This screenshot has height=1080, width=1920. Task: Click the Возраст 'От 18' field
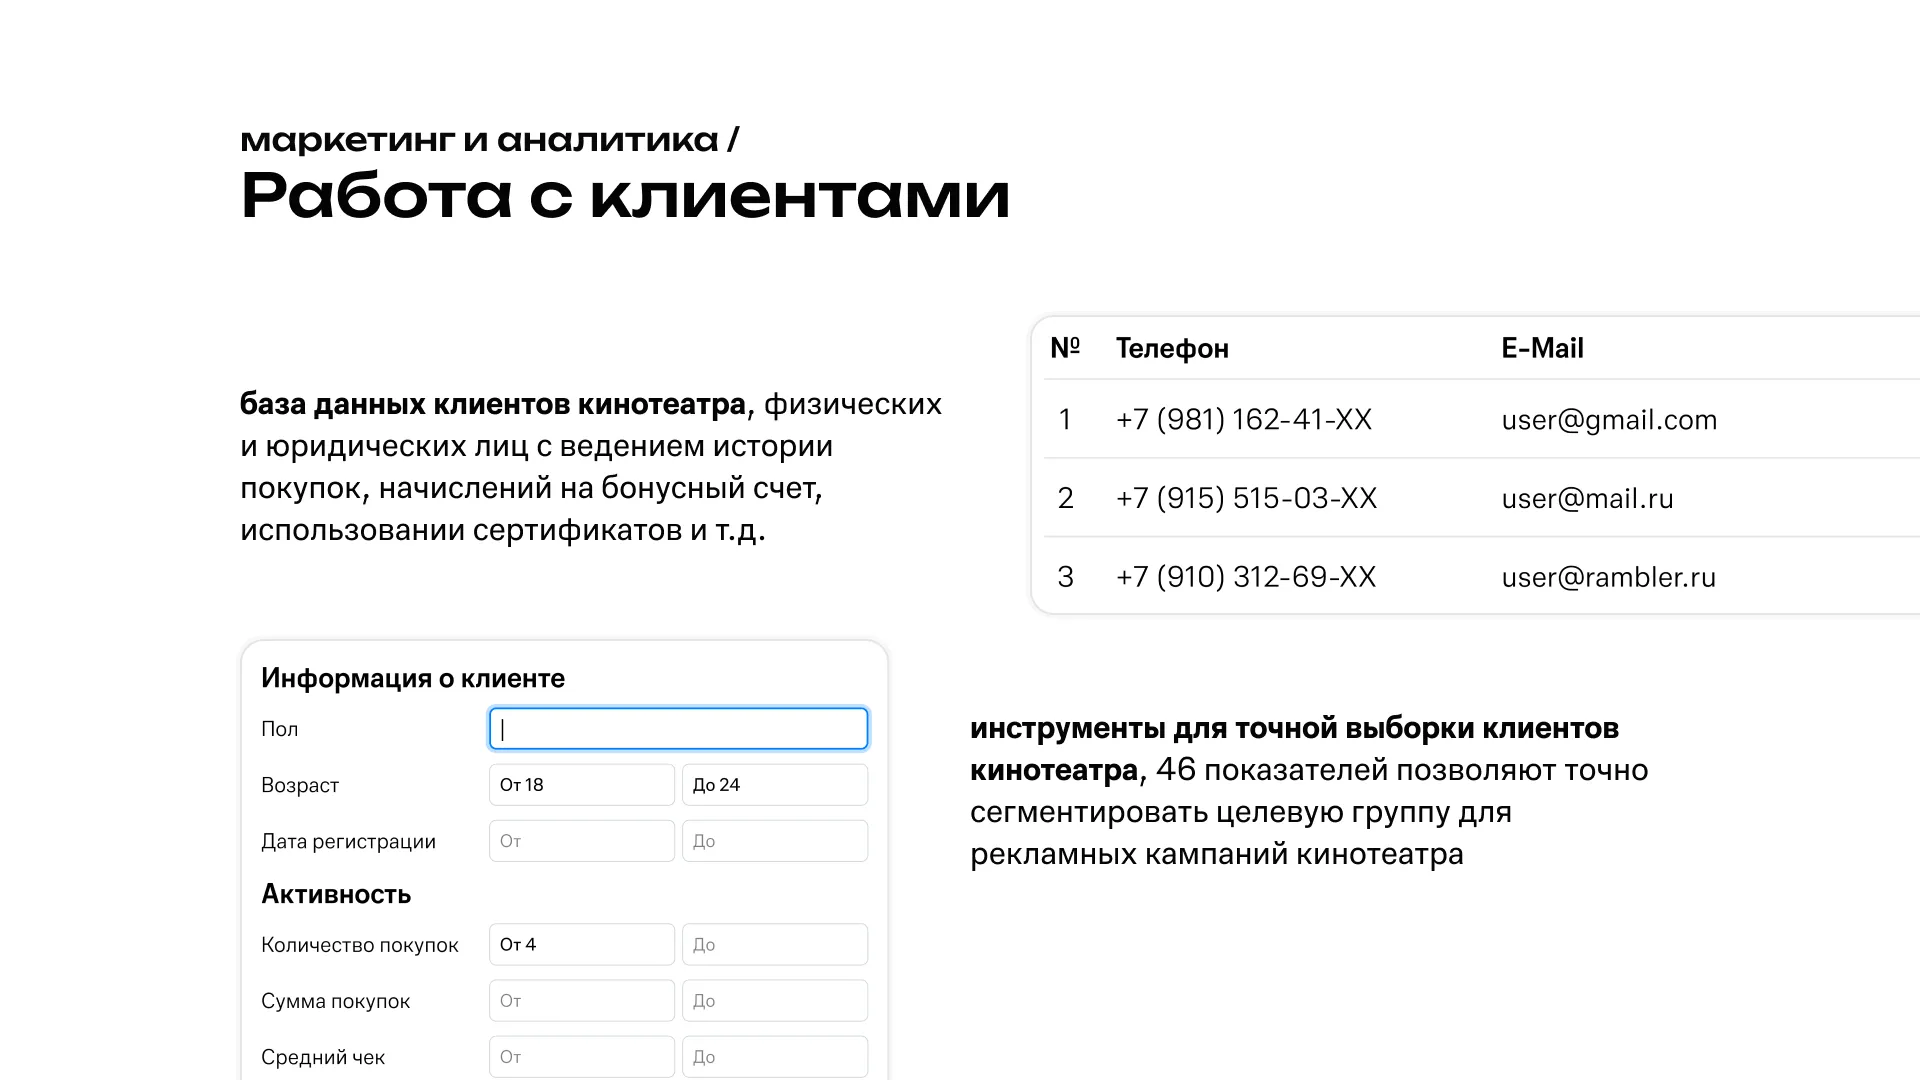(582, 785)
